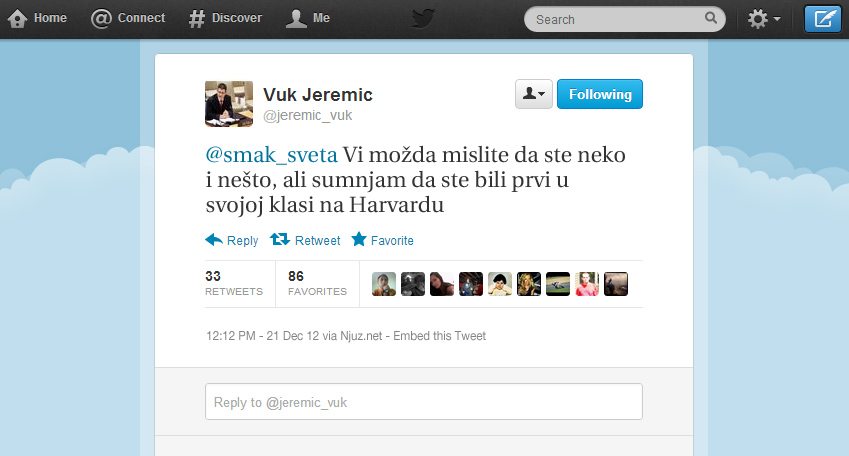The width and height of the screenshot is (849, 456).
Task: Click the Twitter bird logo
Action: [423, 18]
